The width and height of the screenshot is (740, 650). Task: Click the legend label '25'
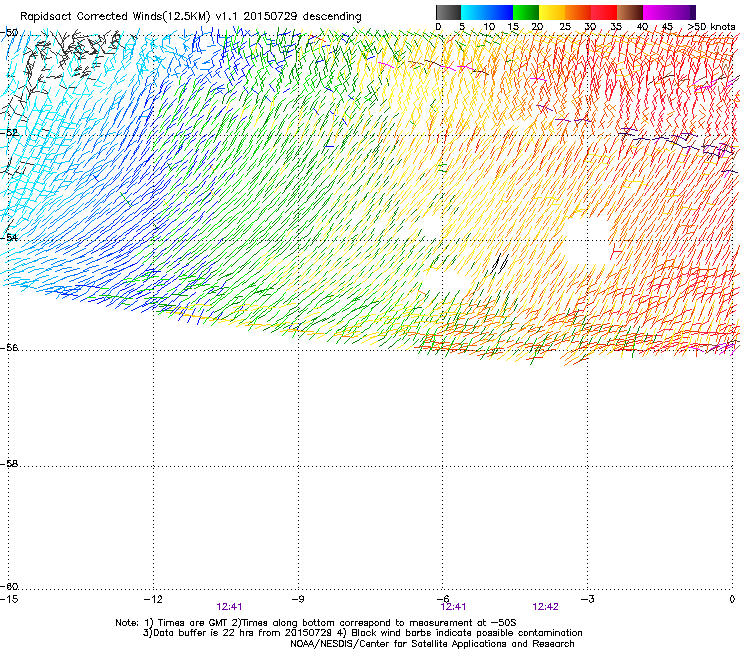565,27
